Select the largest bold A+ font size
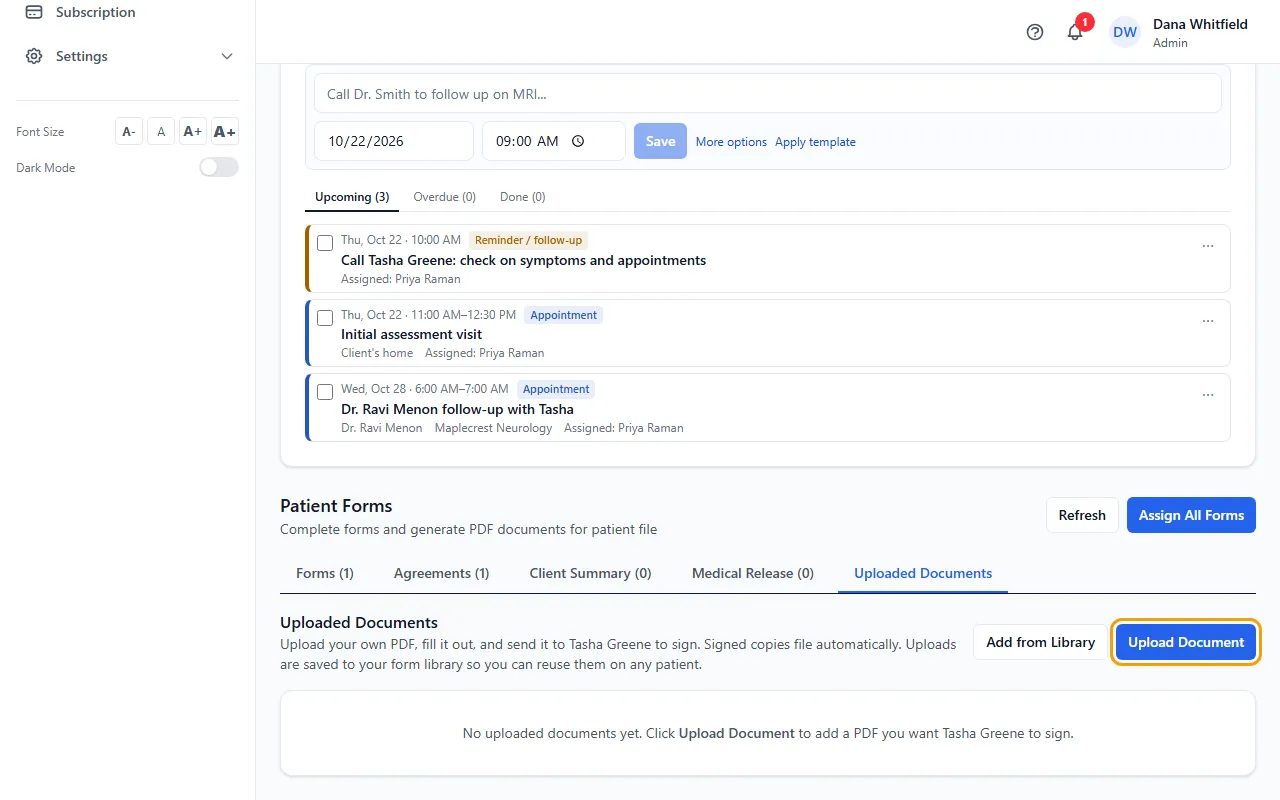 tap(225, 131)
